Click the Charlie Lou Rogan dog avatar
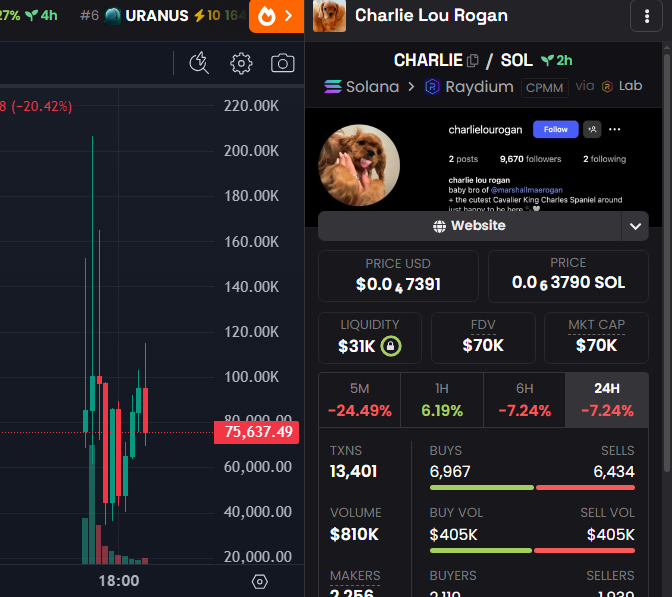 [x=329, y=16]
